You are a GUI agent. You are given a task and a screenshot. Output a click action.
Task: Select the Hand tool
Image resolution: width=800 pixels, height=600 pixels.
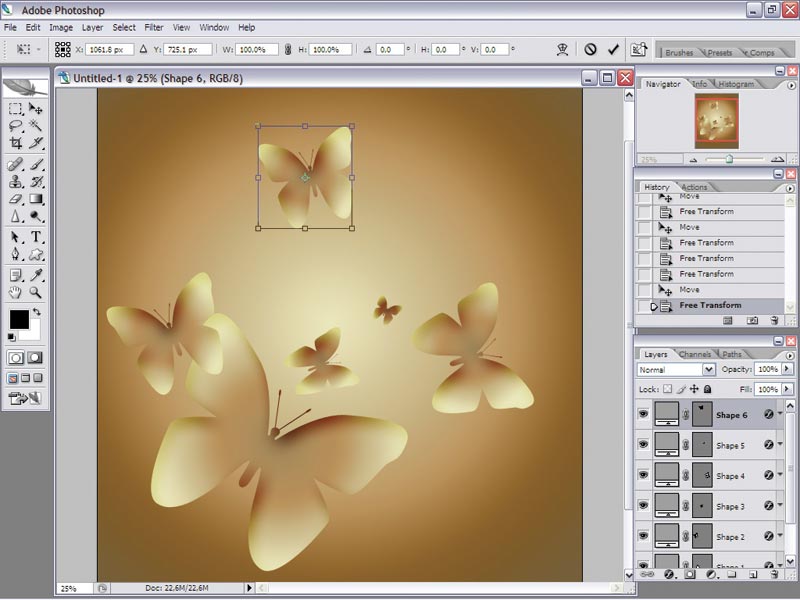pyautogui.click(x=15, y=293)
